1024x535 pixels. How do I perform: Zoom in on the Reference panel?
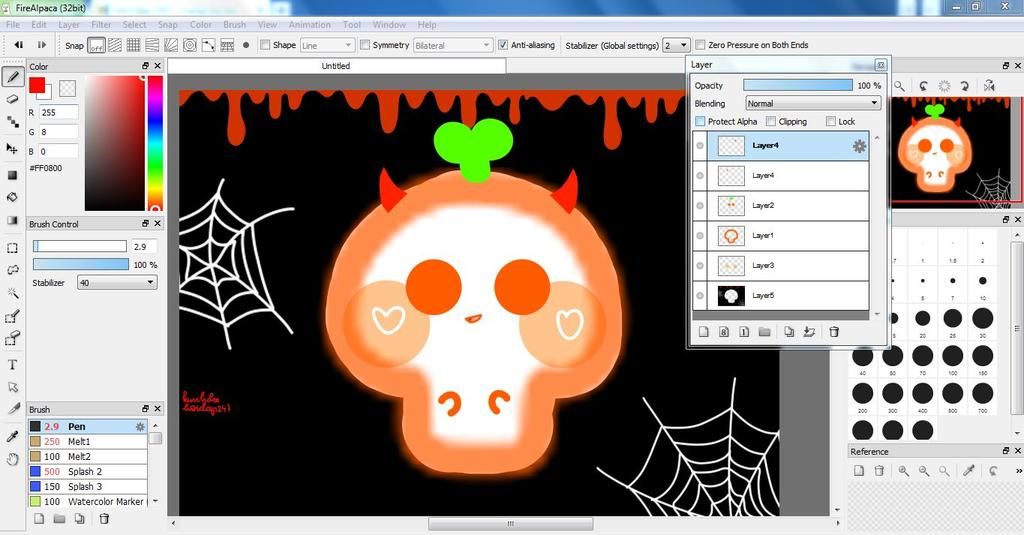[903, 470]
